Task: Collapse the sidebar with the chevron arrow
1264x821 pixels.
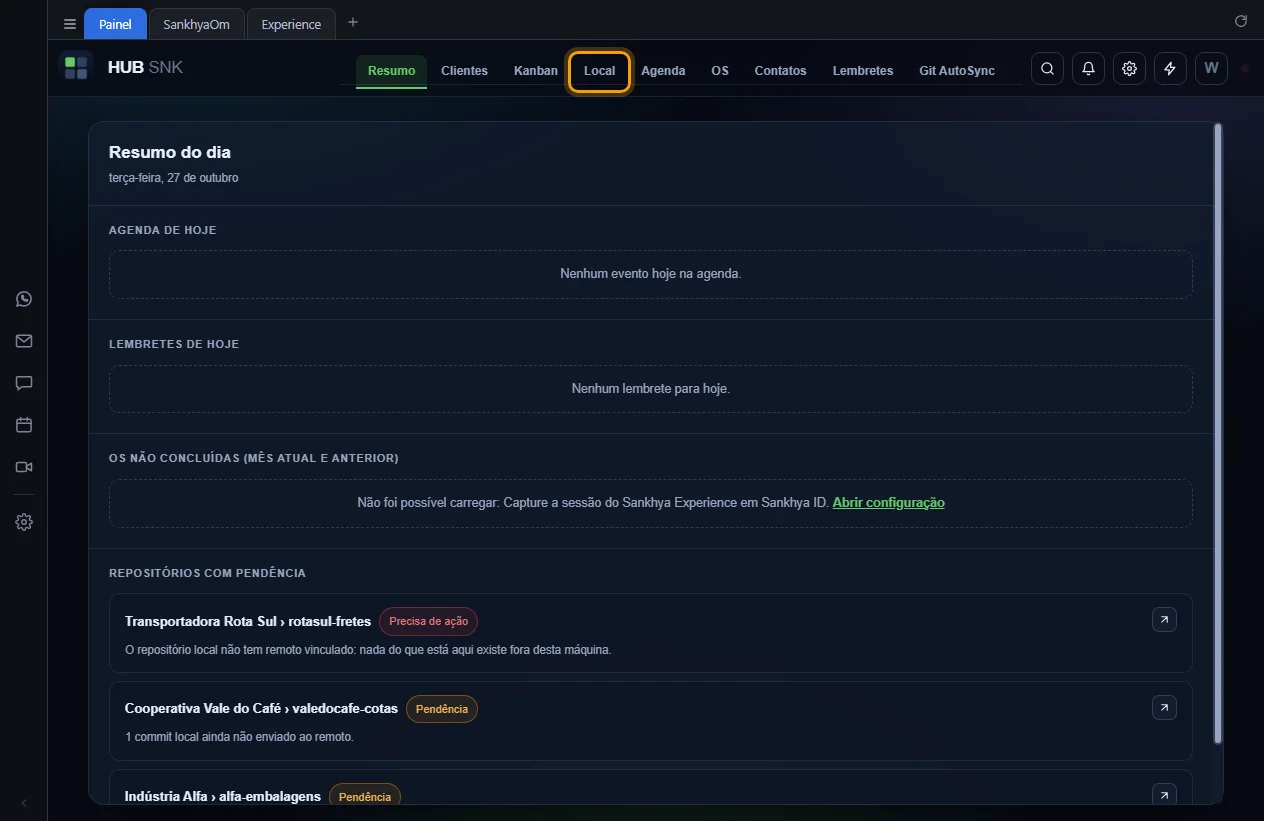Action: (x=24, y=803)
